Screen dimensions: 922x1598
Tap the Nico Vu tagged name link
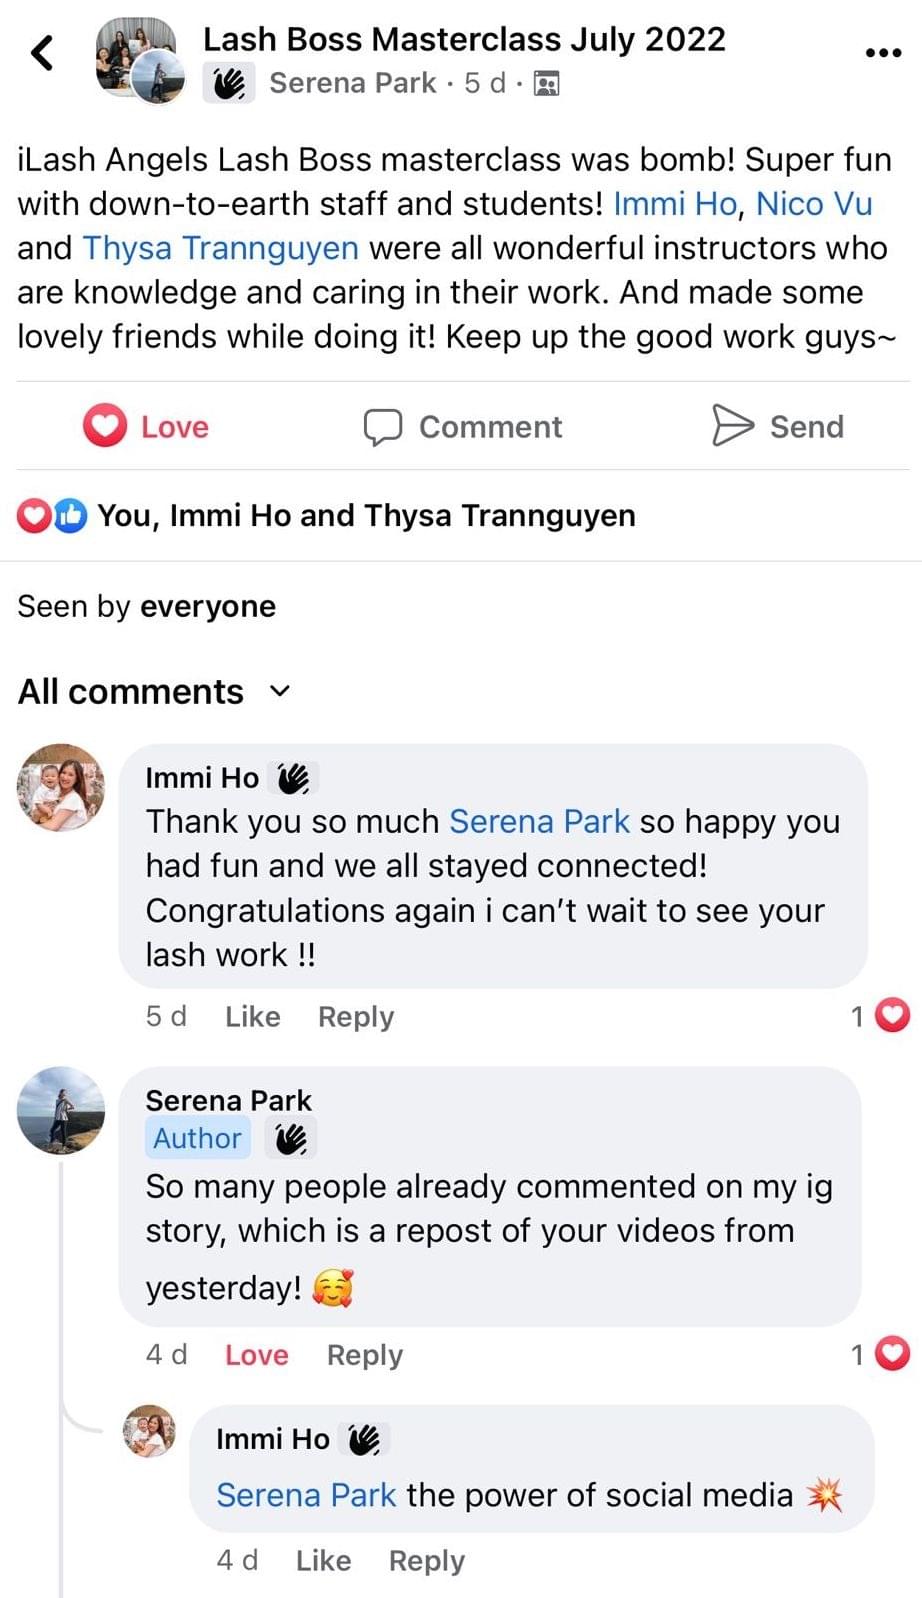coord(813,204)
